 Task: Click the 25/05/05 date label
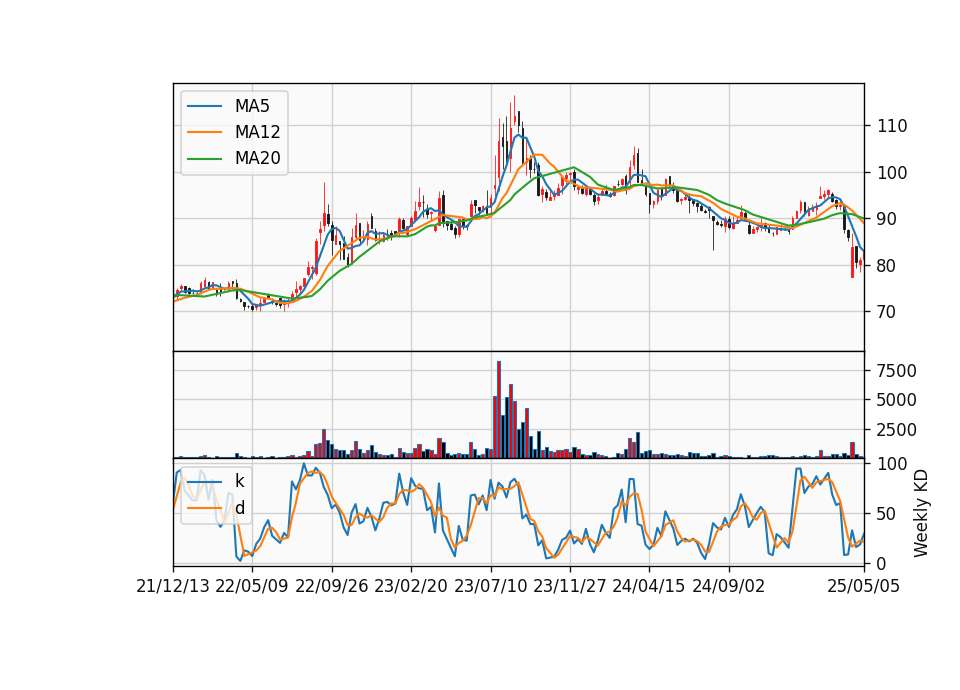tap(864, 586)
